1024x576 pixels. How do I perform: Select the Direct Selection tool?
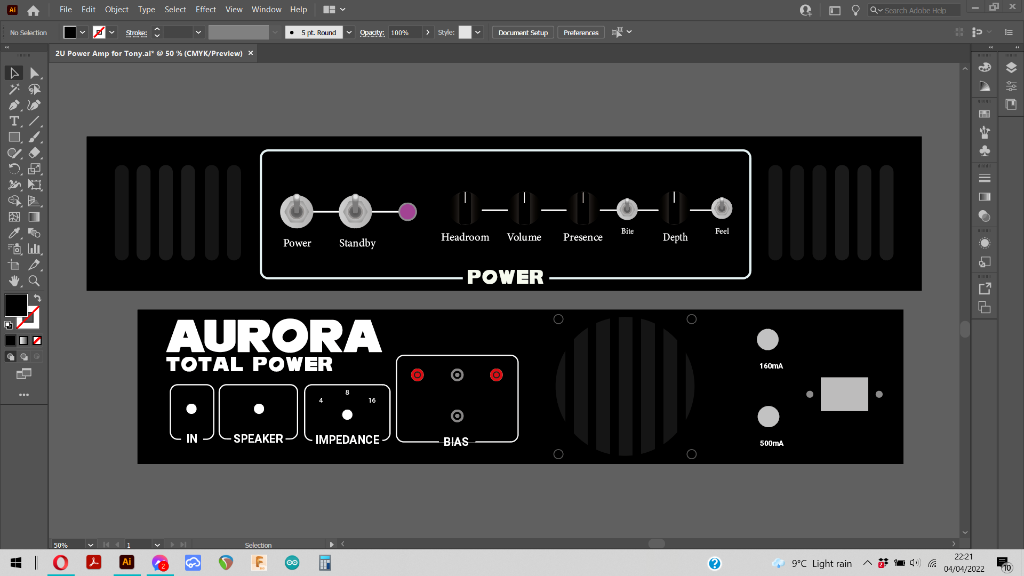tap(35, 73)
